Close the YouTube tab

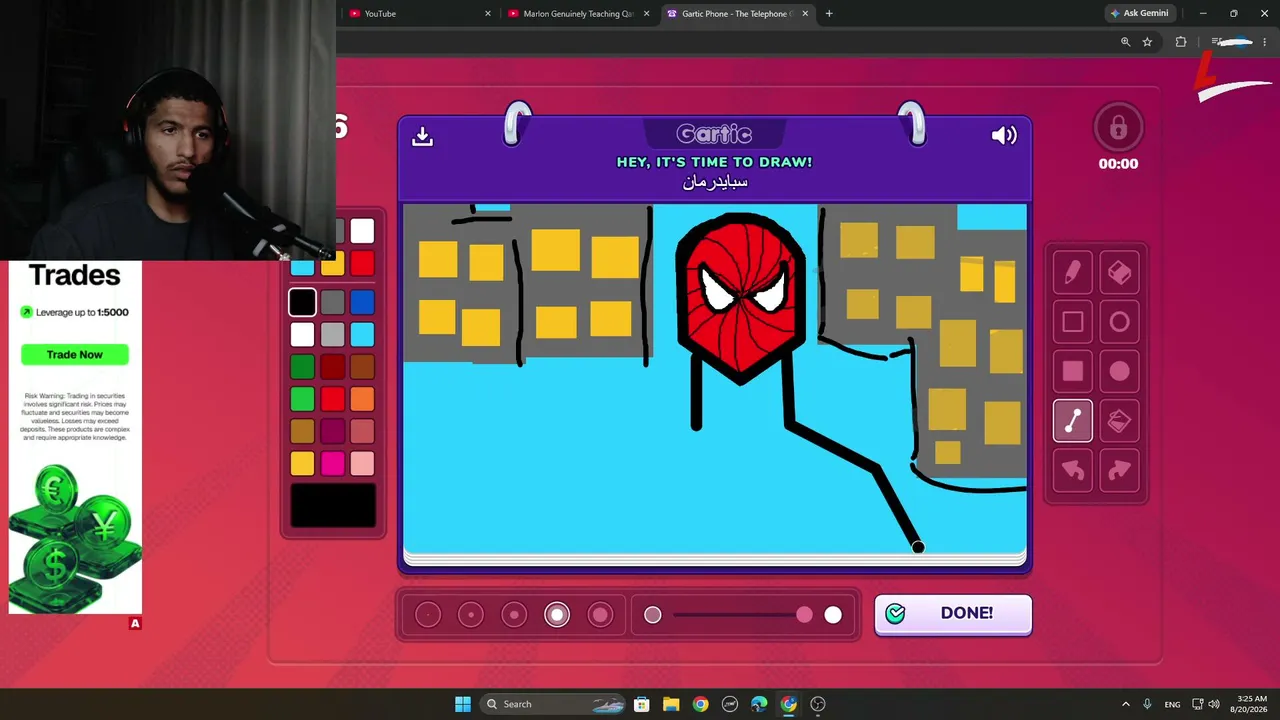pos(488,14)
